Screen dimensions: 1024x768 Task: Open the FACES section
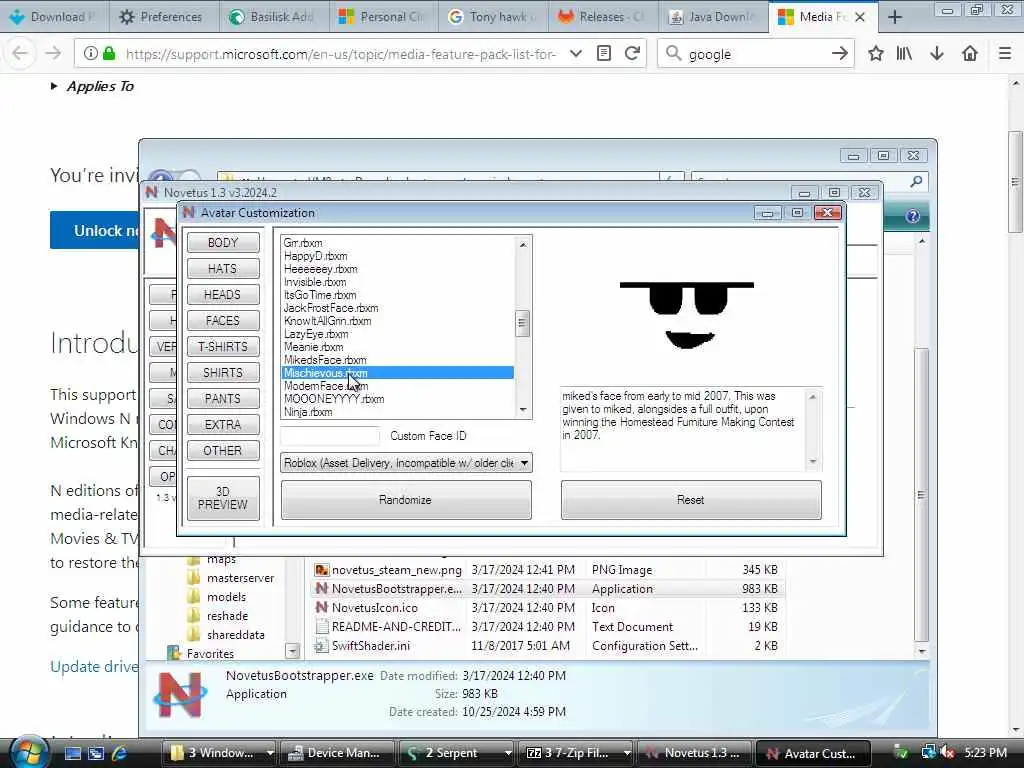tap(223, 321)
